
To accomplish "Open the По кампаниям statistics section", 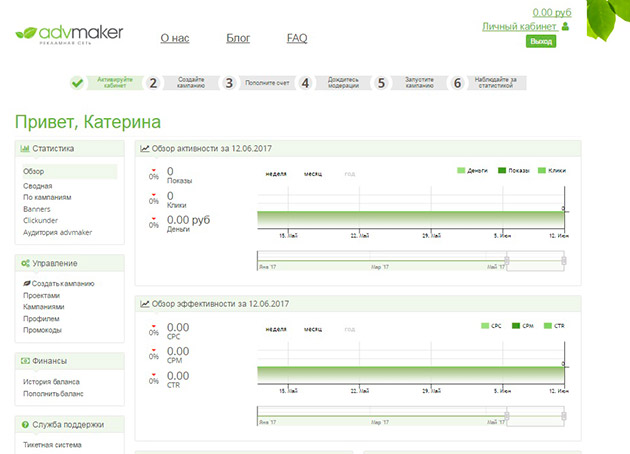I will [x=47, y=197].
